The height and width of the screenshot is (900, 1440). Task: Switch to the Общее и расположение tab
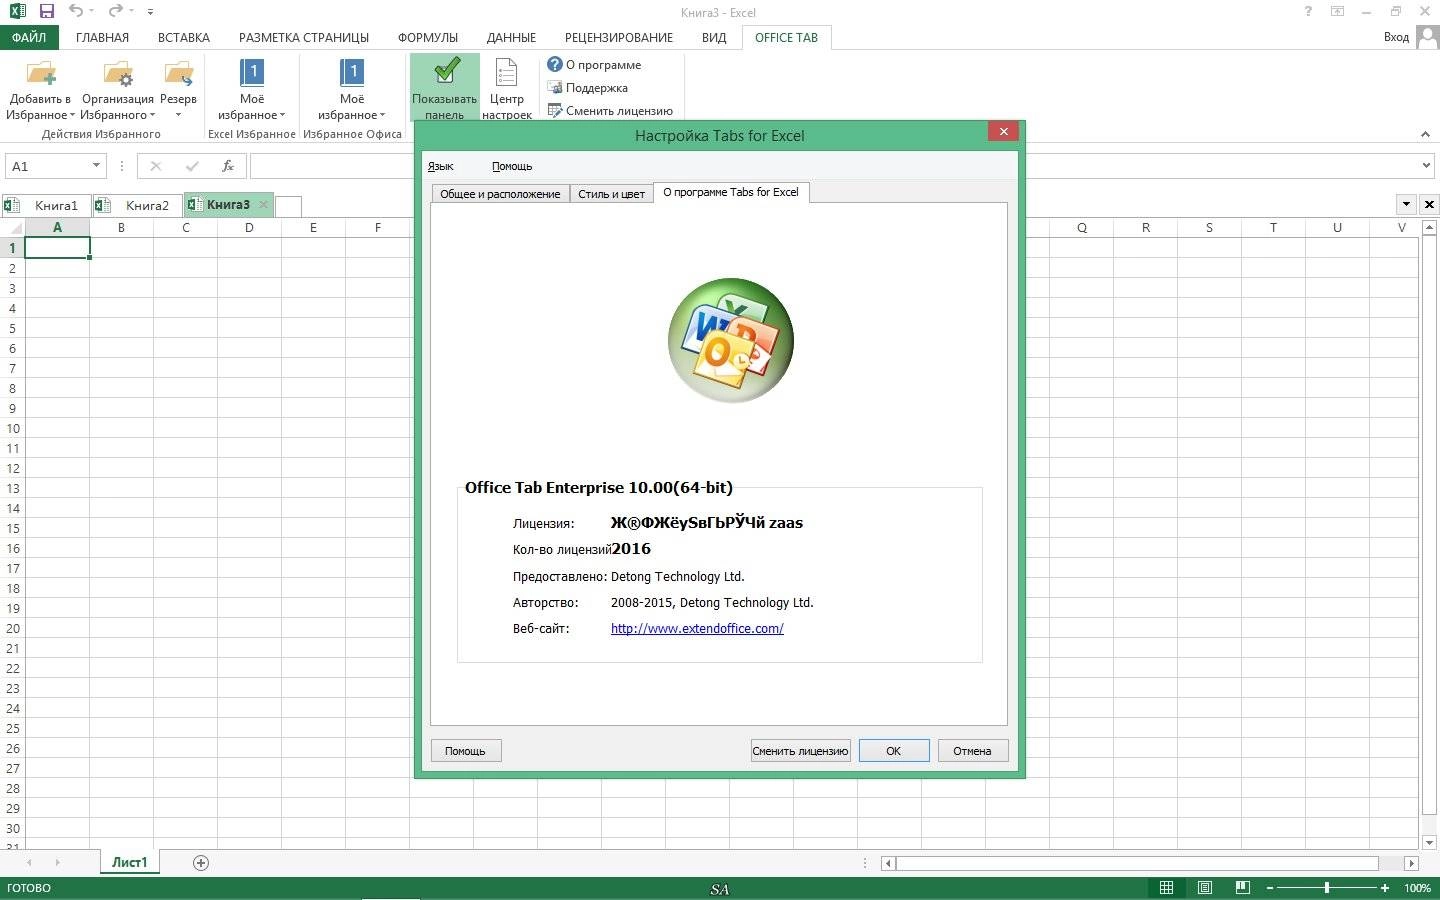coord(500,194)
